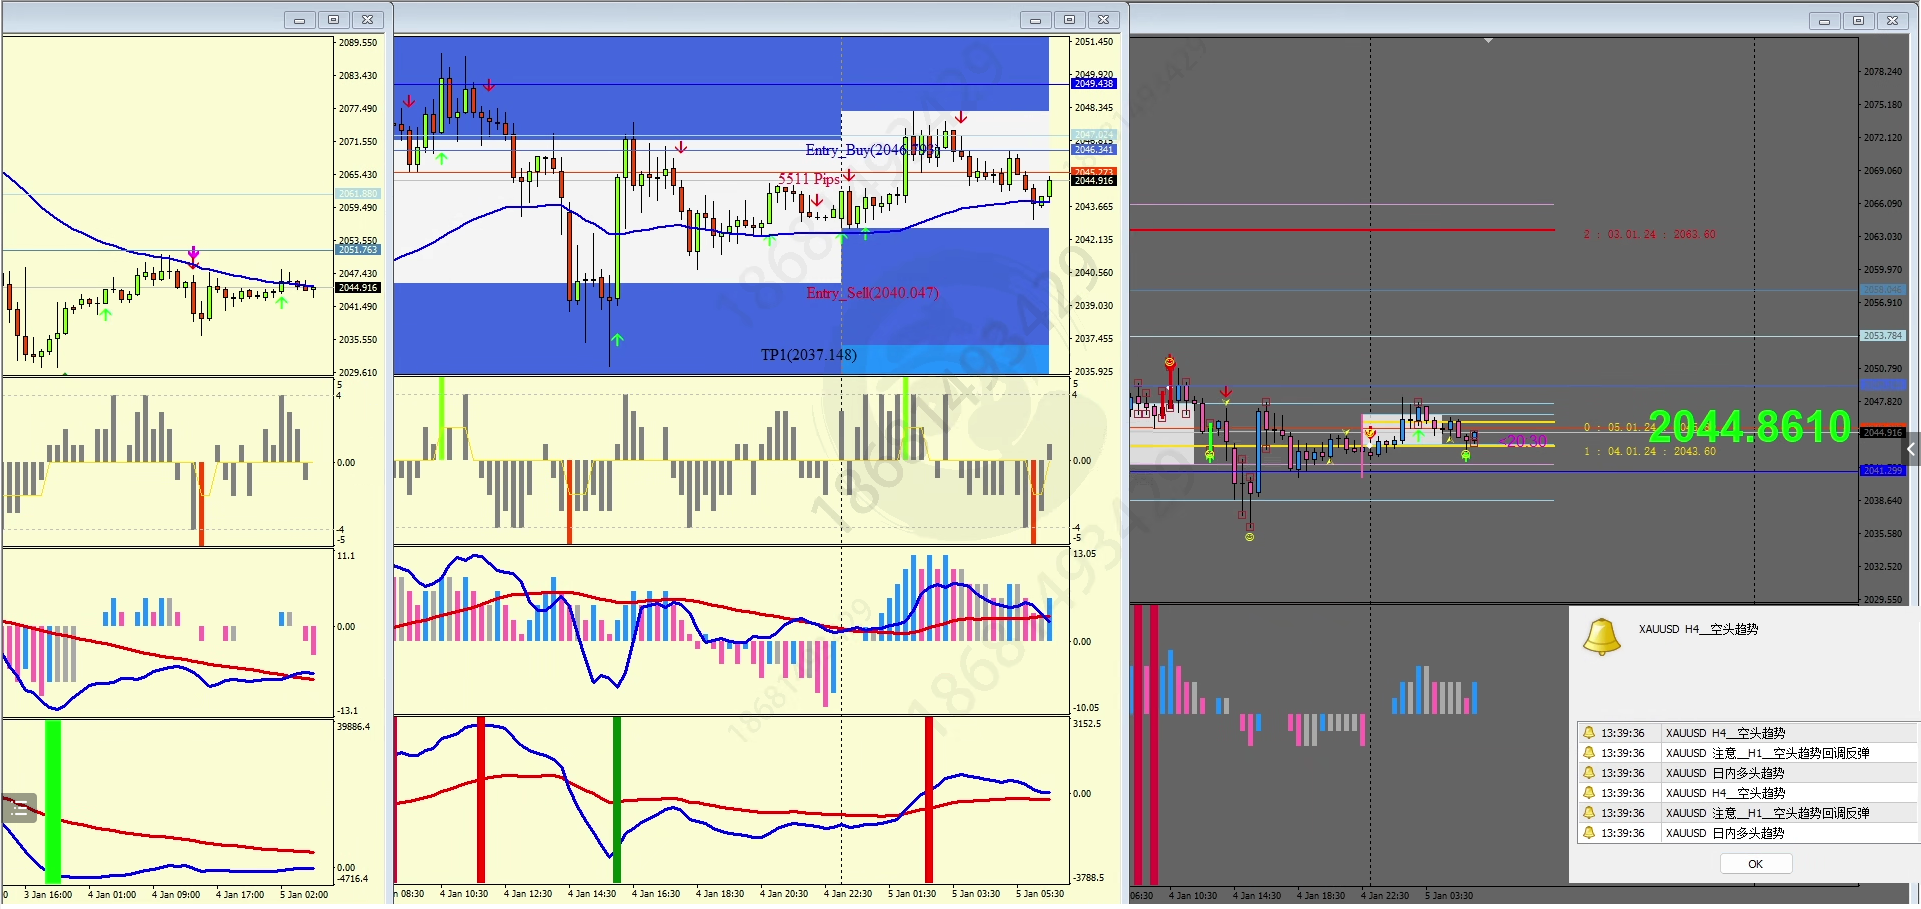Image resolution: width=1921 pixels, height=909 pixels.
Task: Close the left chart window
Action: click(x=367, y=20)
